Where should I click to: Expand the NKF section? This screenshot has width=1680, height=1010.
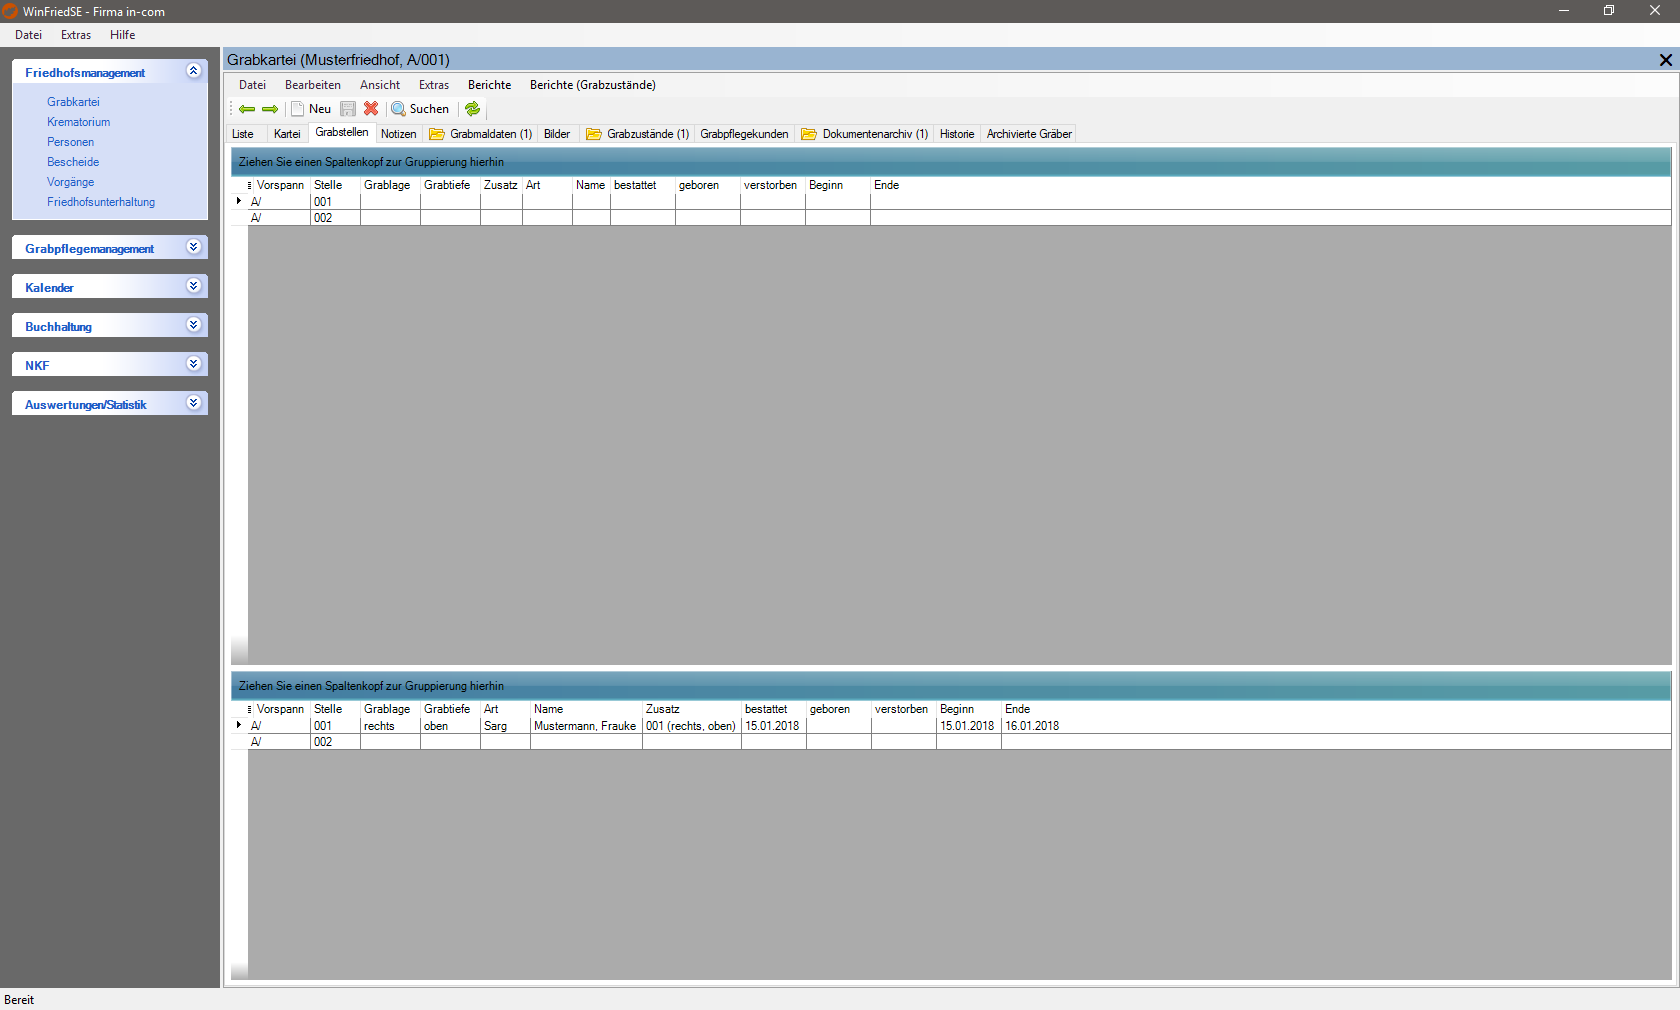(194, 364)
